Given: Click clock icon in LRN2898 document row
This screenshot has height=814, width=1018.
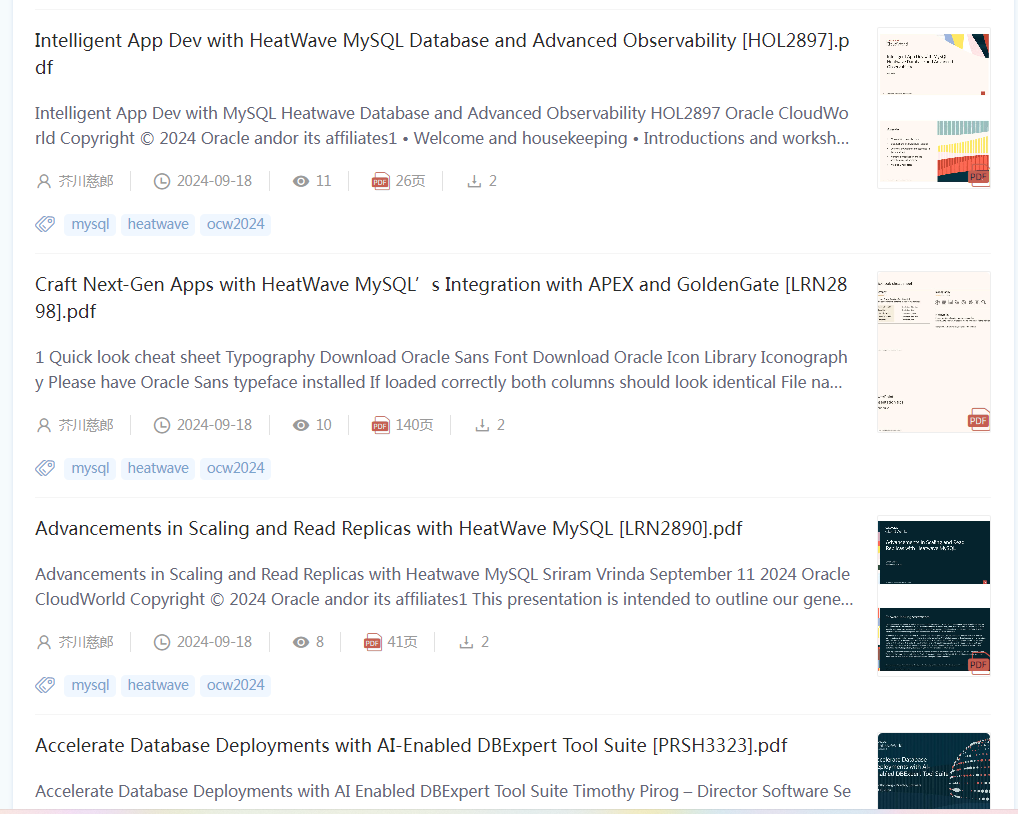Looking at the screenshot, I should 162,425.
